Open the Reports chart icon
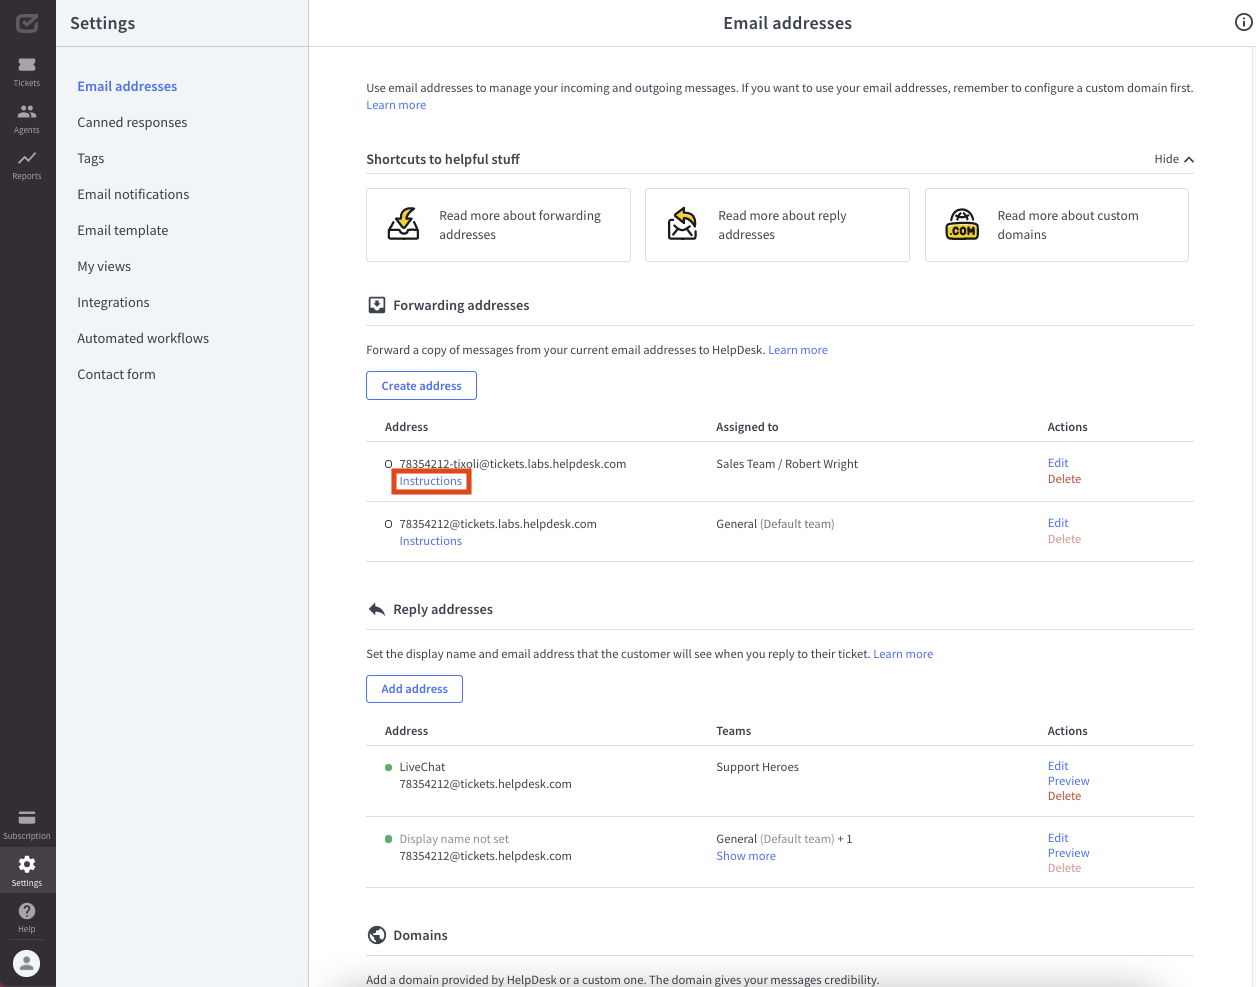The width and height of the screenshot is (1256, 987). [27, 163]
